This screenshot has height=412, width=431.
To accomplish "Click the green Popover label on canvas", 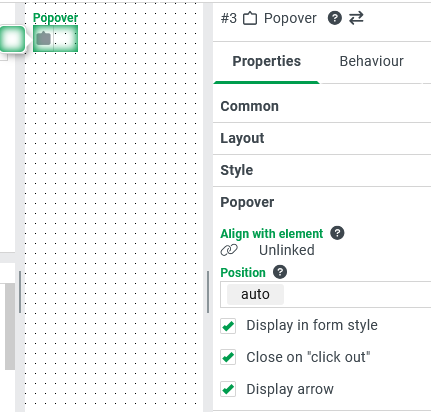I will click(55, 18).
